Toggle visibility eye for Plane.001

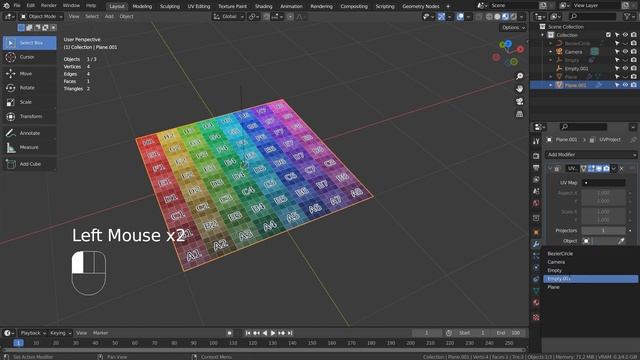click(625, 85)
